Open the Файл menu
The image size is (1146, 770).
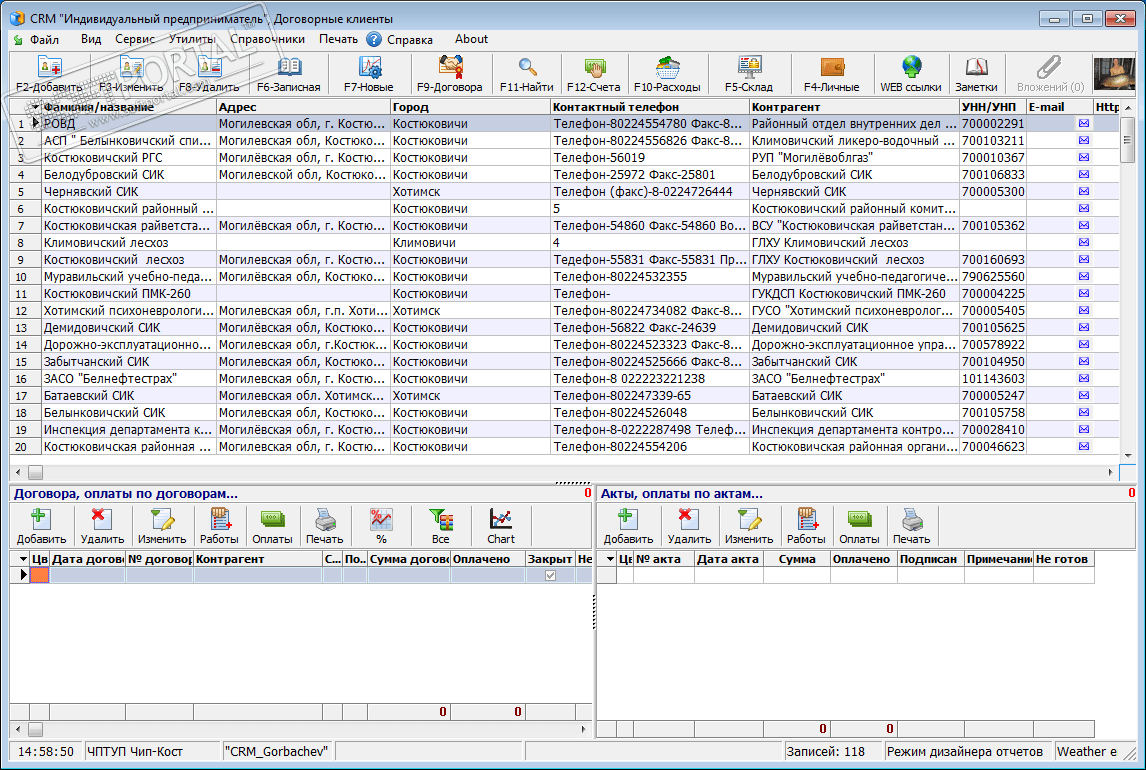point(44,39)
